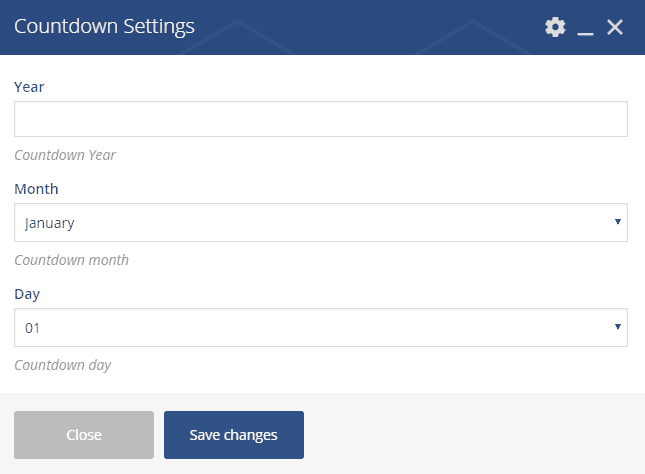Click the Day dropdown arrow

point(617,326)
